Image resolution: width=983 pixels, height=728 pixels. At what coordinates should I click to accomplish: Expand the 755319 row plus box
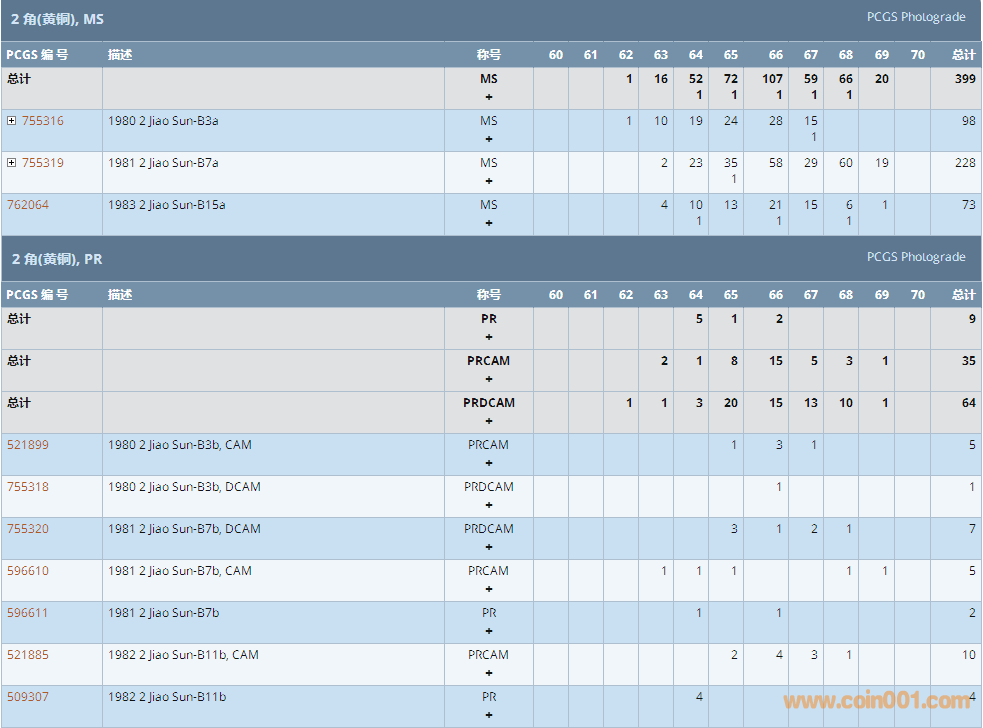tap(12, 163)
